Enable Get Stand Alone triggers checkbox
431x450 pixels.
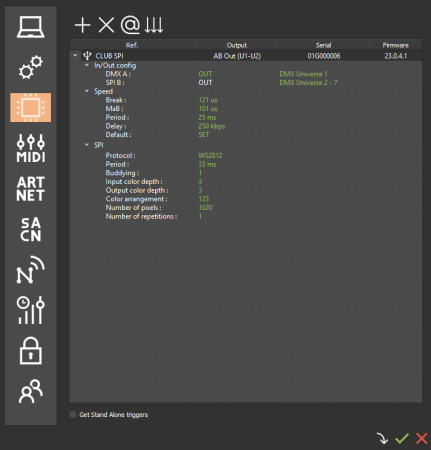tap(73, 414)
